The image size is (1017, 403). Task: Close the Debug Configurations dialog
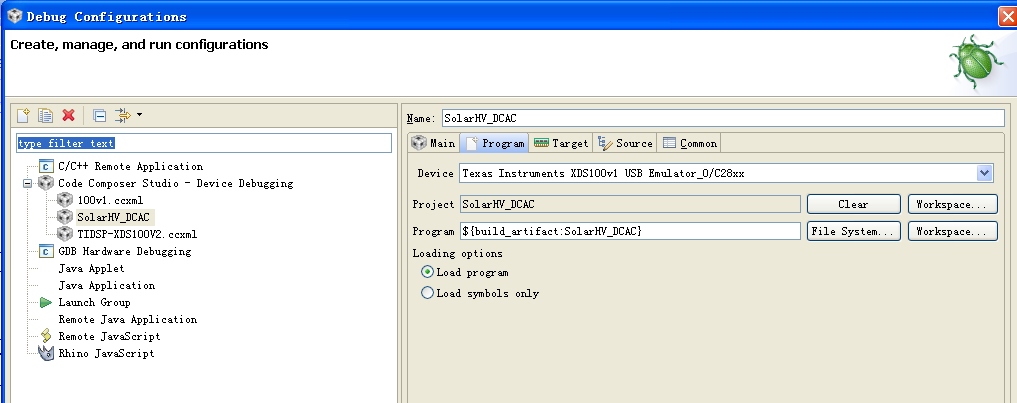pos(1007,17)
